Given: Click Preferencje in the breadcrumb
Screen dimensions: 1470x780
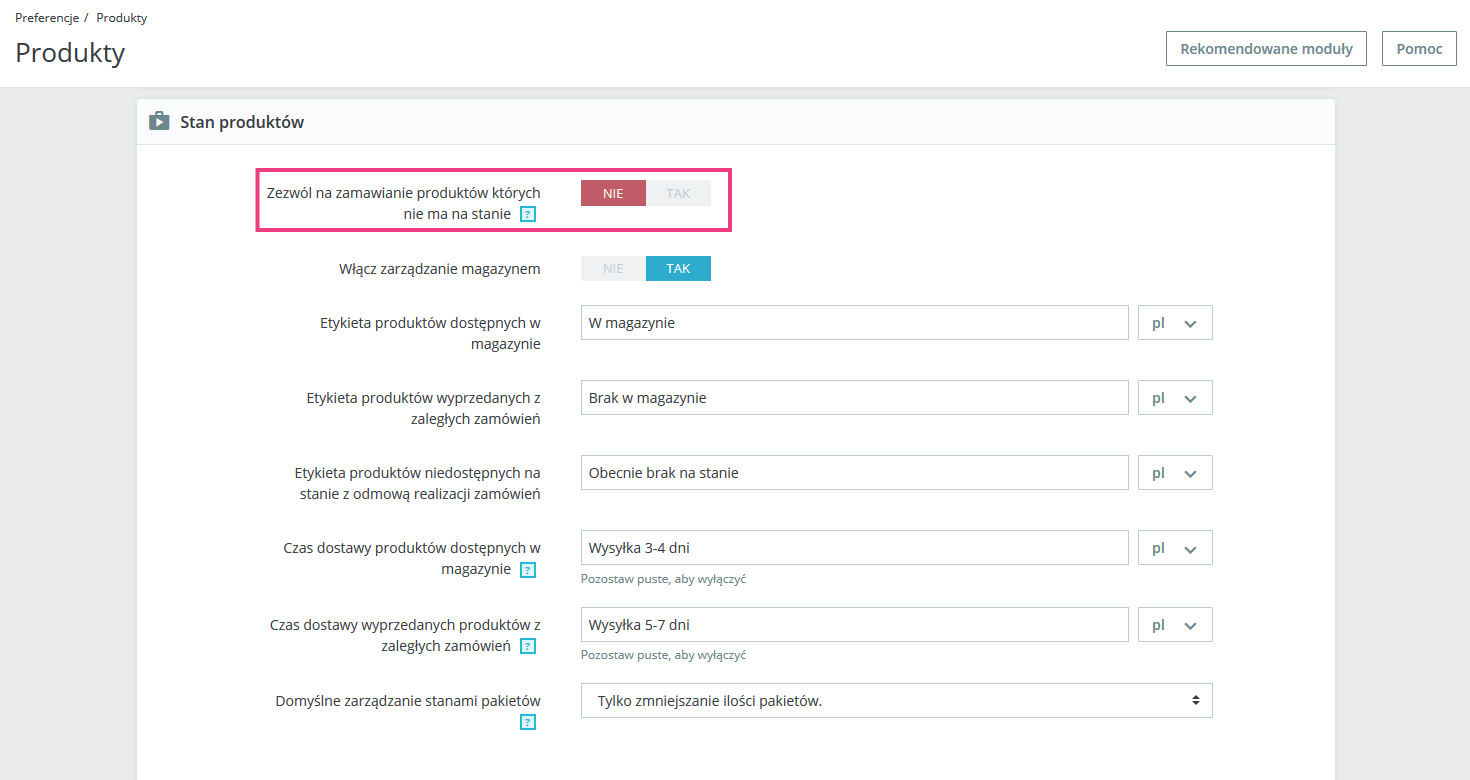Looking at the screenshot, I should tap(47, 18).
